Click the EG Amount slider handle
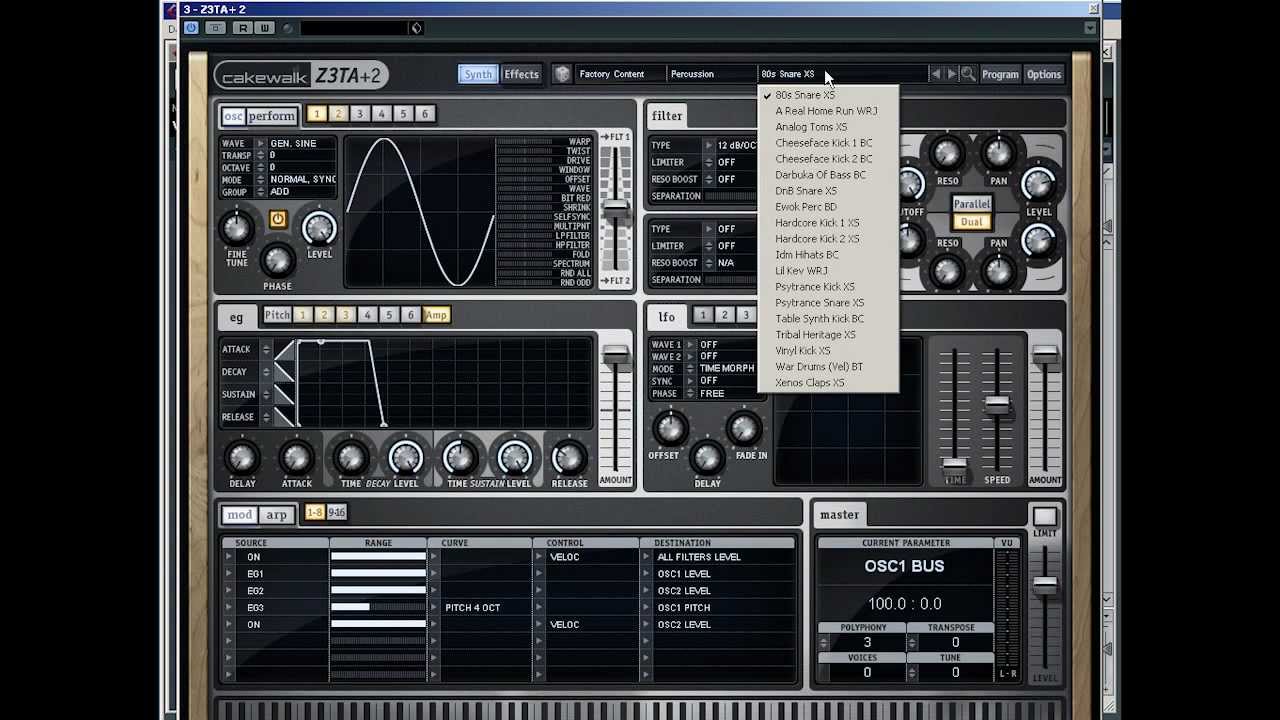Image resolution: width=1280 pixels, height=720 pixels. tap(615, 355)
